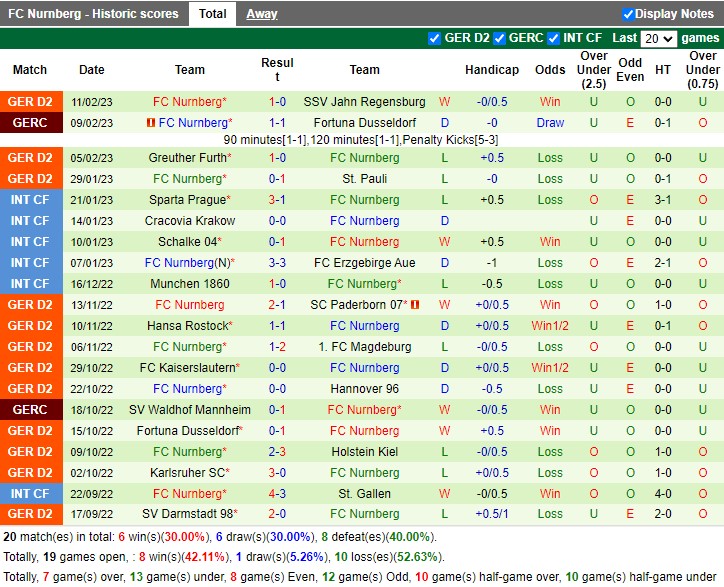Viewport: 724px width, 587px height.
Task: Click the 4-3 score versus St. Gallen
Action: click(277, 494)
